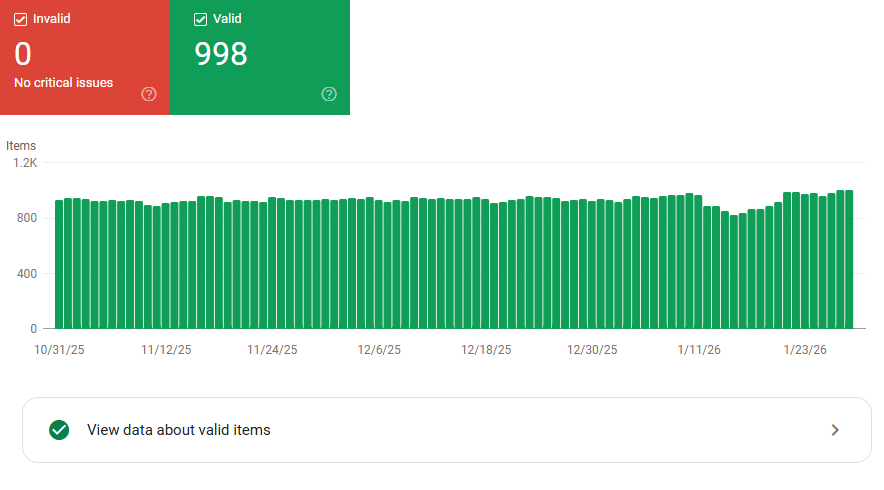Viewport: 884px width, 490px height.
Task: Click the last bar in the chart
Action: [x=849, y=259]
